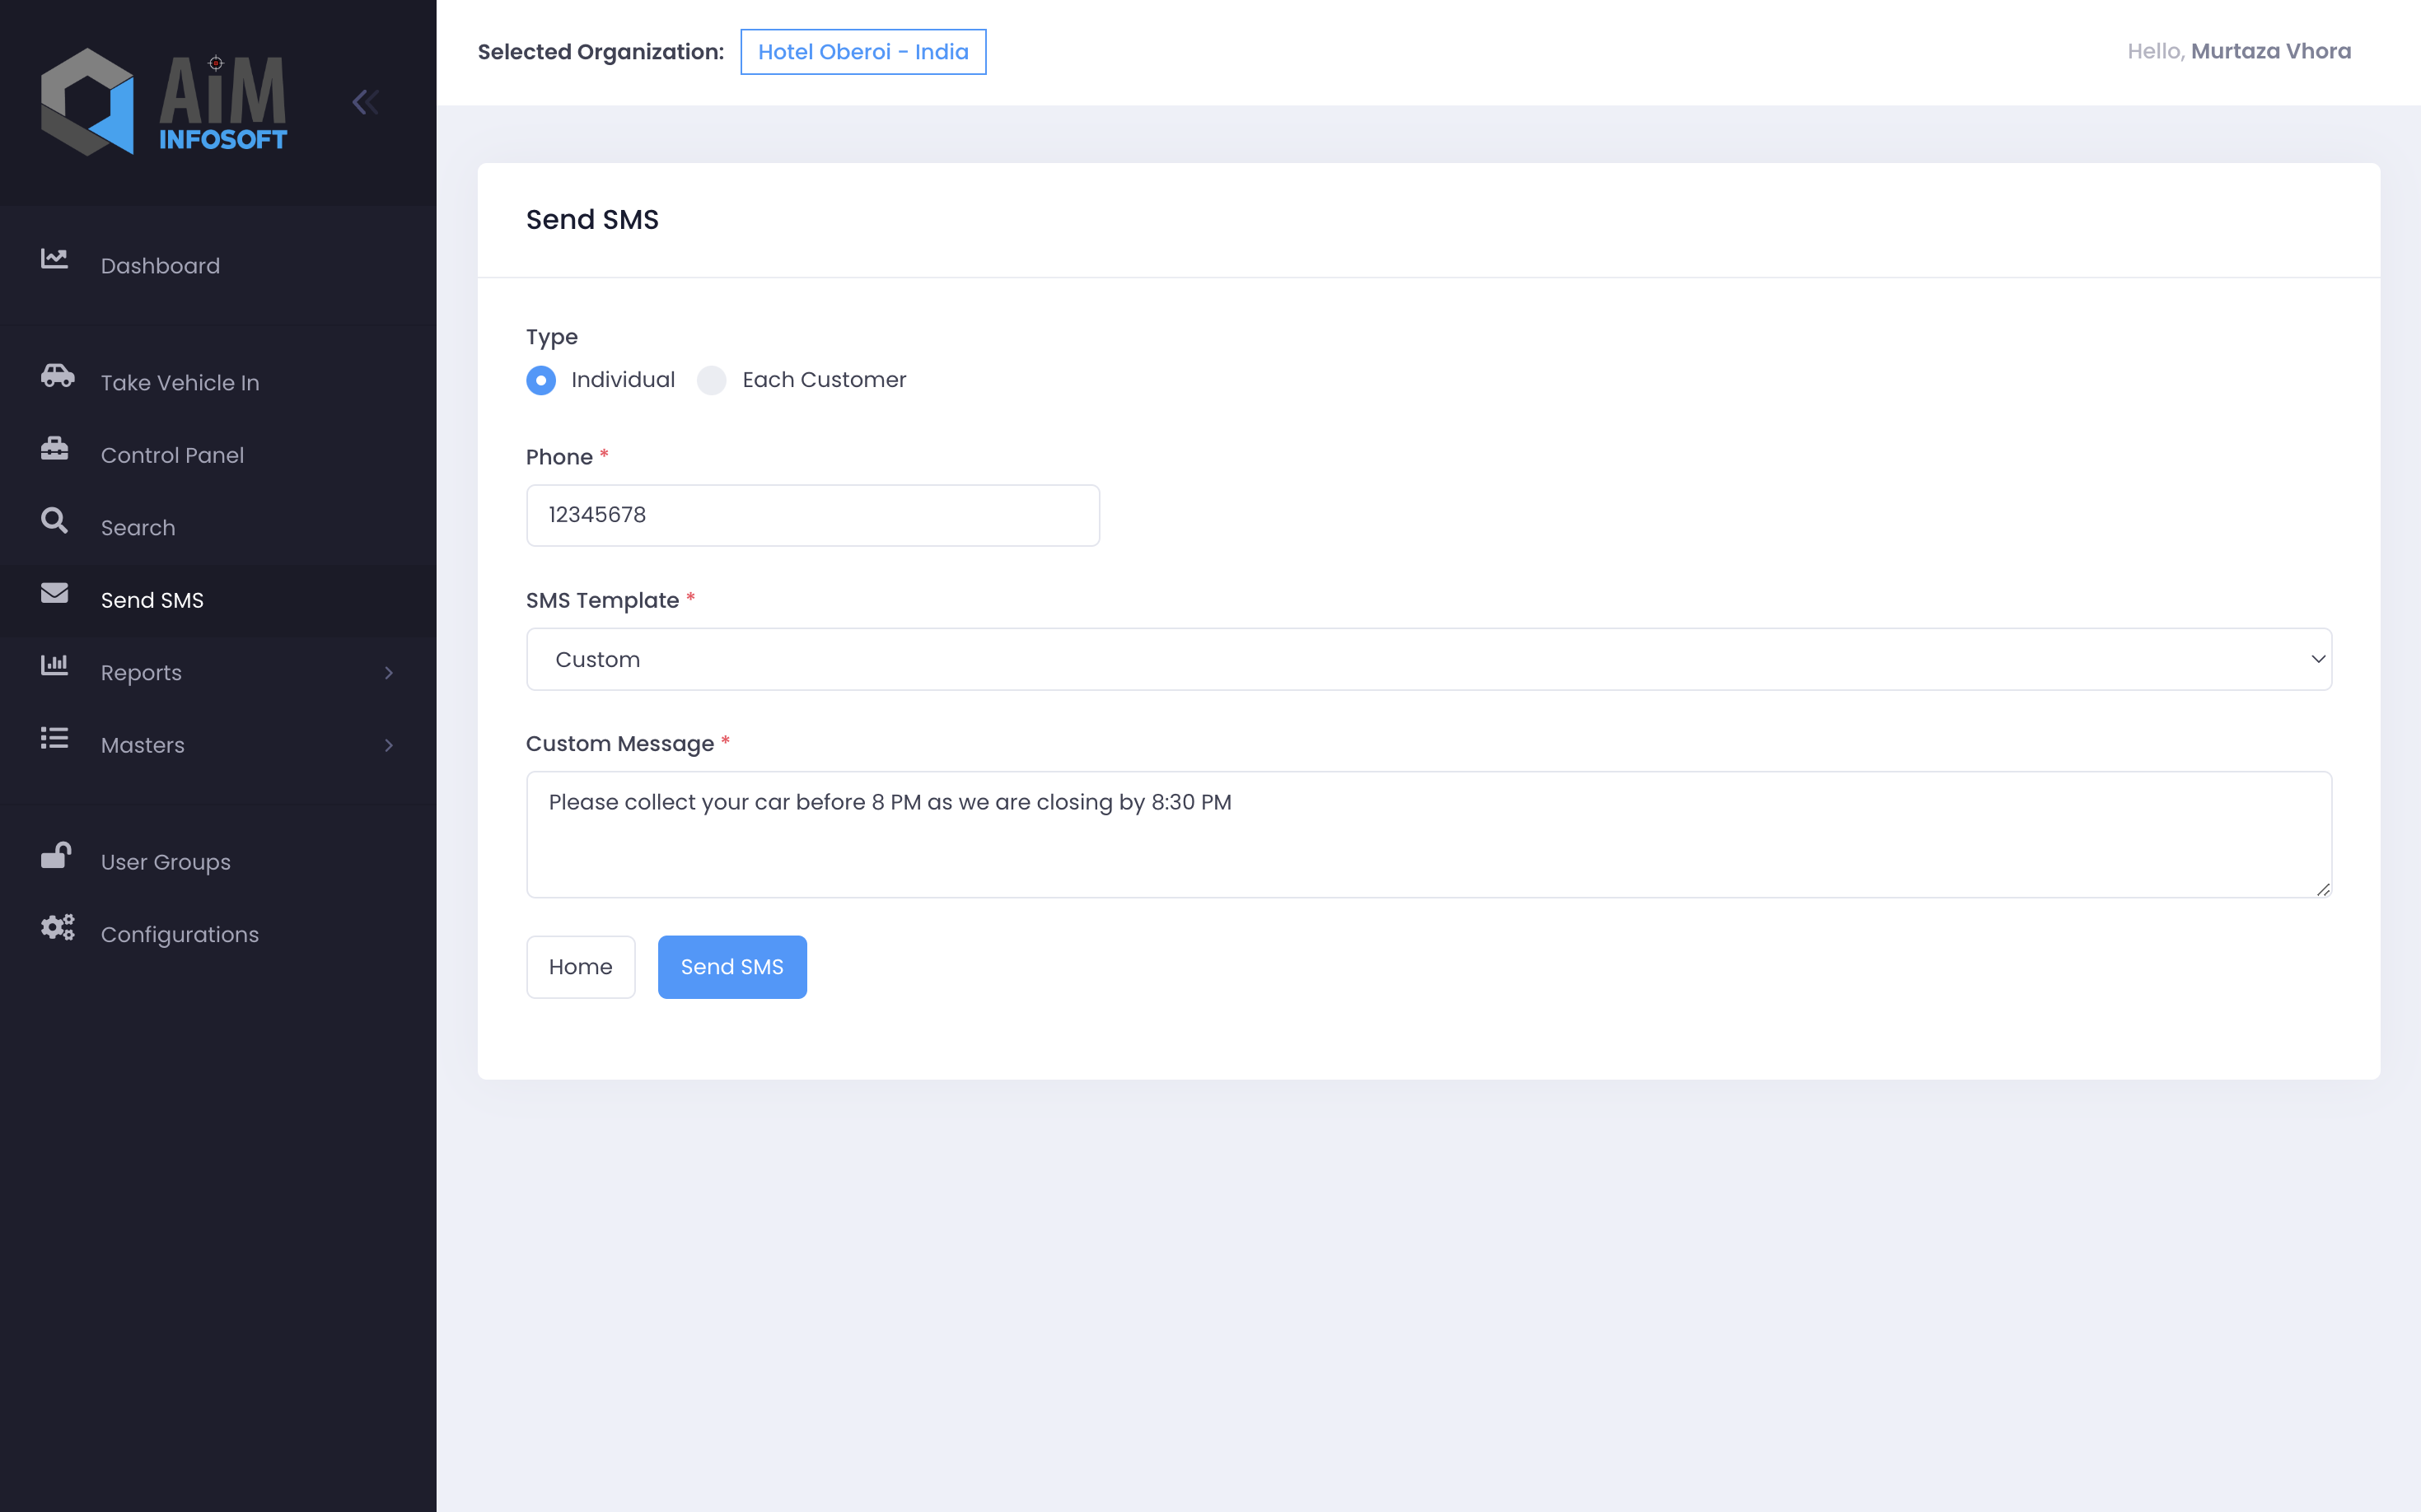Click the Take Vehicle In car icon
The height and width of the screenshot is (1512, 2421).
(57, 375)
